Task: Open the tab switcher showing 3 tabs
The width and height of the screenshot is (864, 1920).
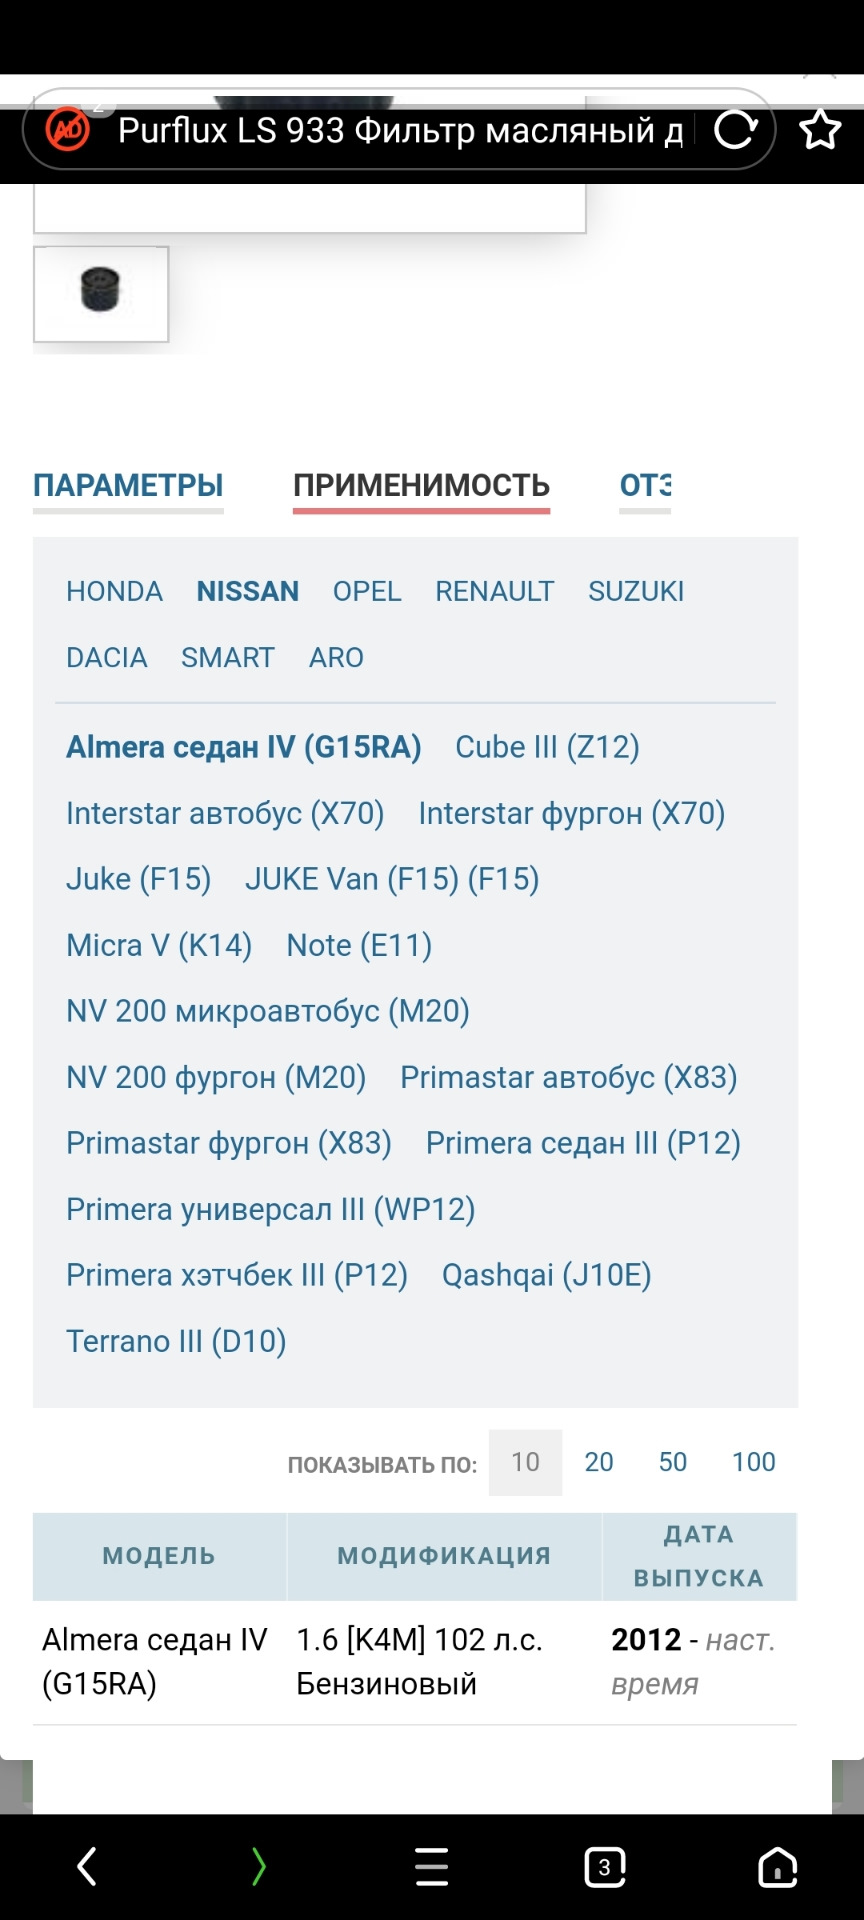Action: pos(605,1866)
